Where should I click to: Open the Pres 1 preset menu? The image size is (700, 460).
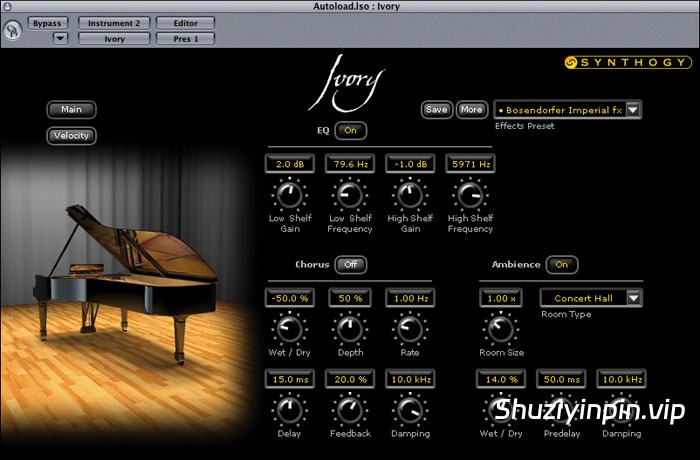tap(185, 39)
